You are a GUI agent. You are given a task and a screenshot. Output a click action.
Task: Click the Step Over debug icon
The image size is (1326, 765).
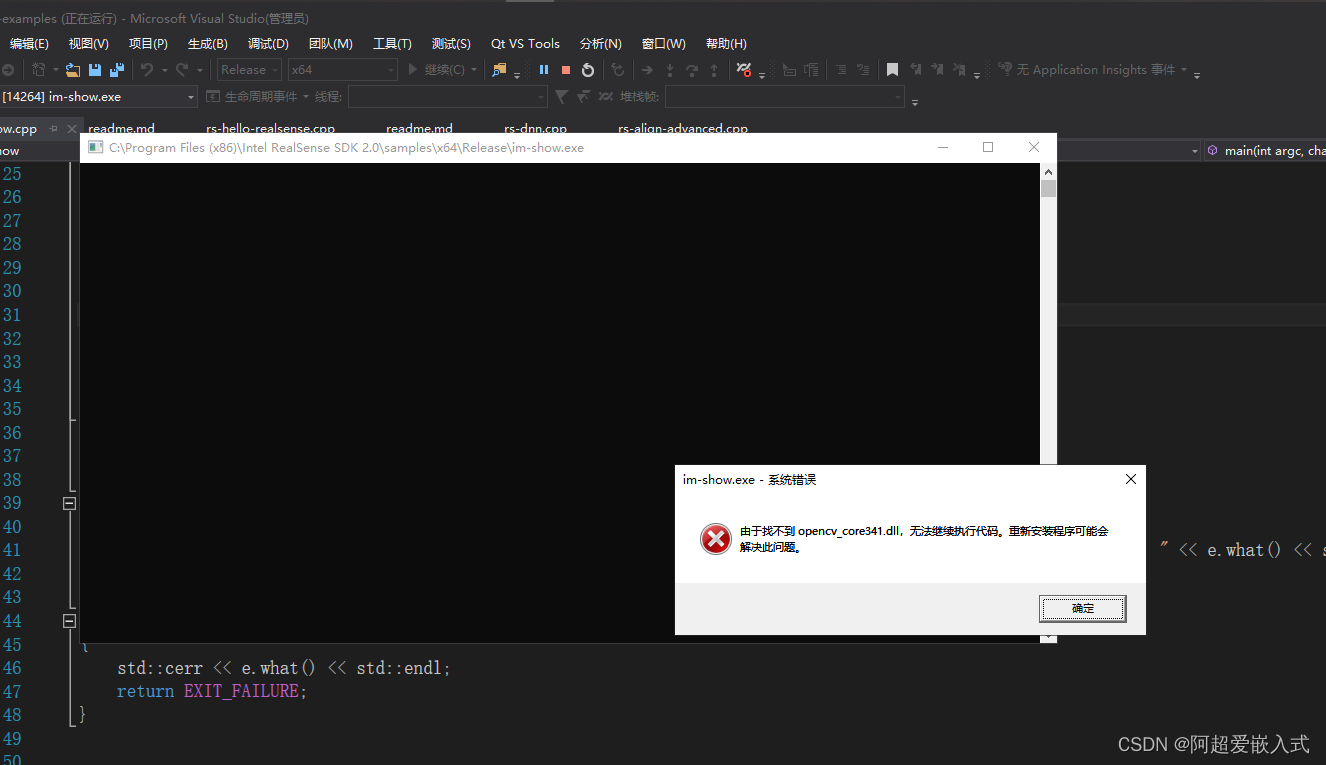click(691, 70)
